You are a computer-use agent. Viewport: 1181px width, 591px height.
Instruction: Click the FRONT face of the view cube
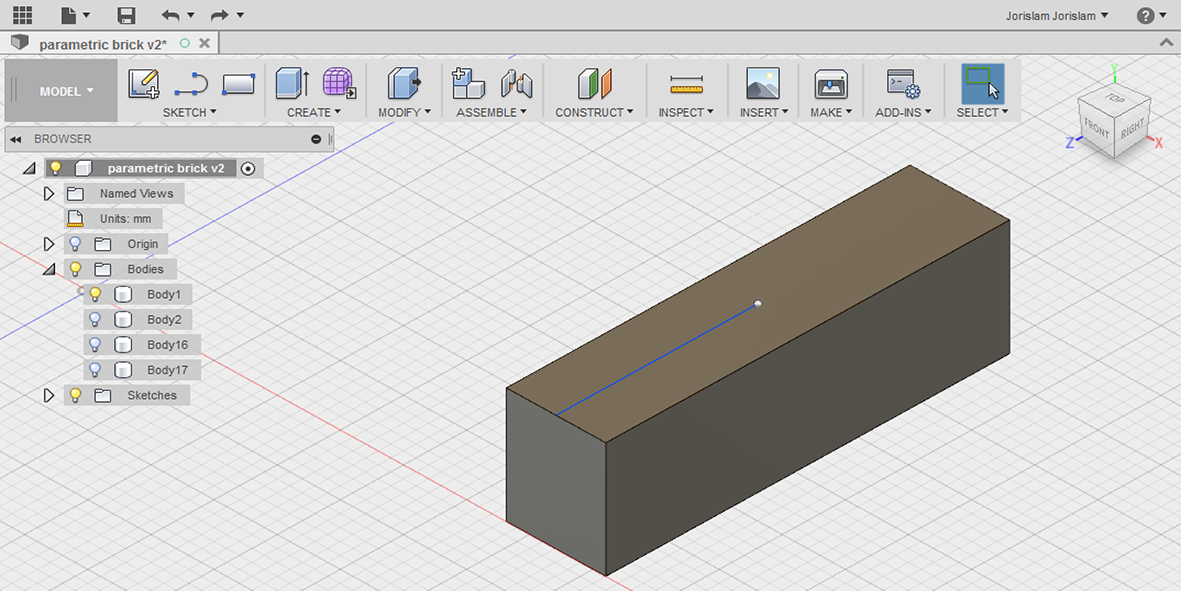coord(1097,129)
